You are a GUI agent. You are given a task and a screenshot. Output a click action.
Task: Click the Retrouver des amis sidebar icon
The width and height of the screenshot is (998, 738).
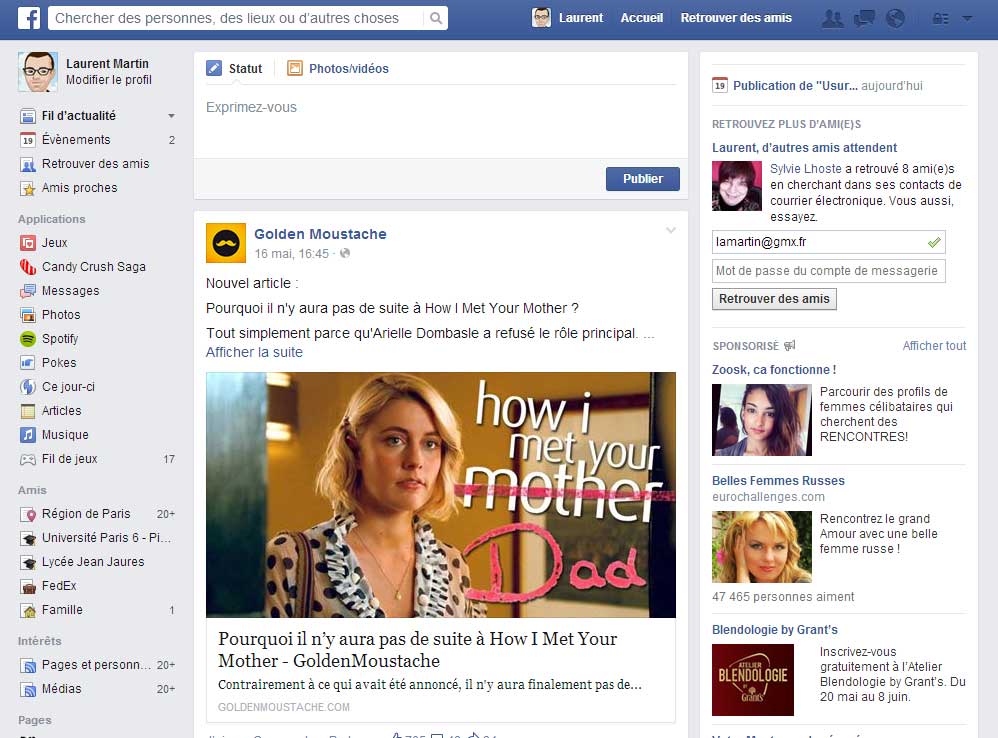pyautogui.click(x=28, y=165)
